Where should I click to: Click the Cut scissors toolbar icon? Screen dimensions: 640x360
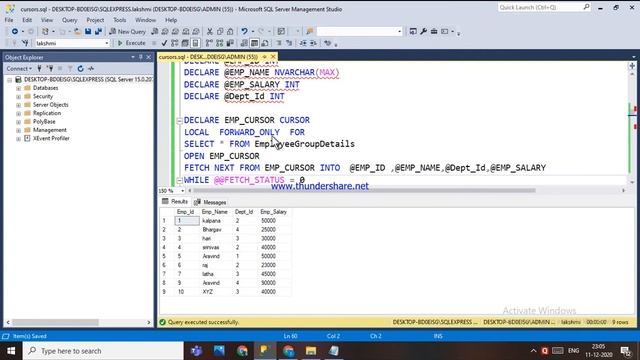(x=210, y=31)
